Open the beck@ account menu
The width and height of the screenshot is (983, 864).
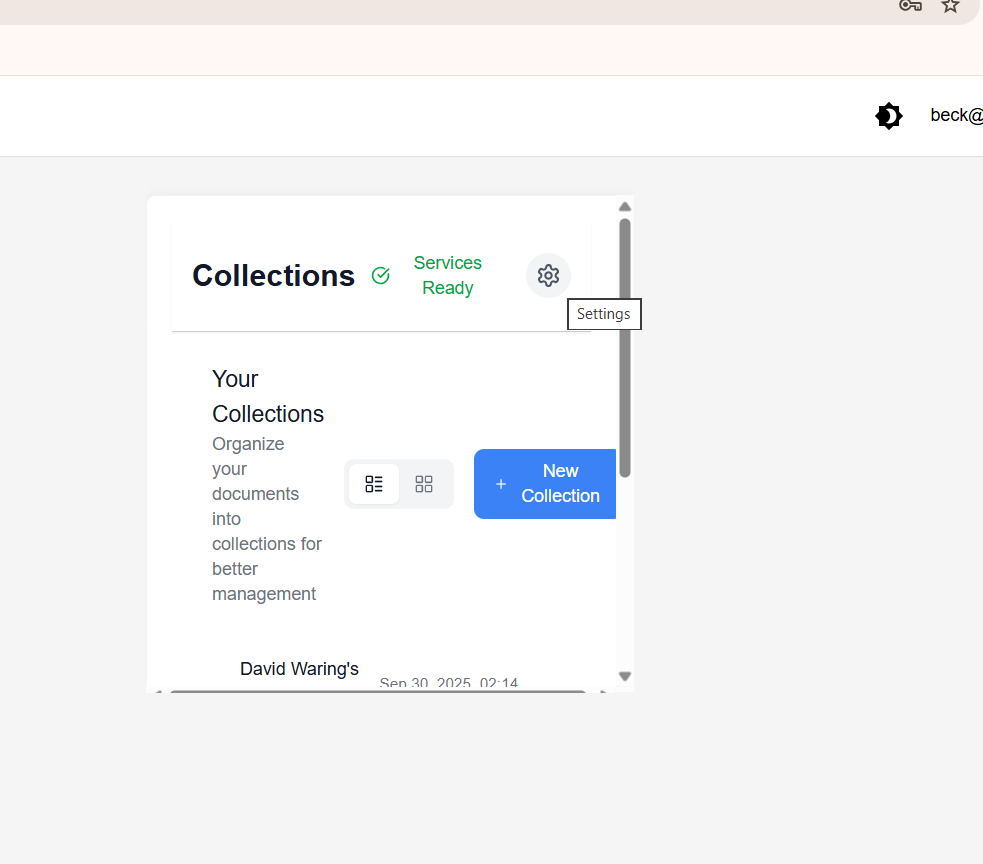coord(955,115)
